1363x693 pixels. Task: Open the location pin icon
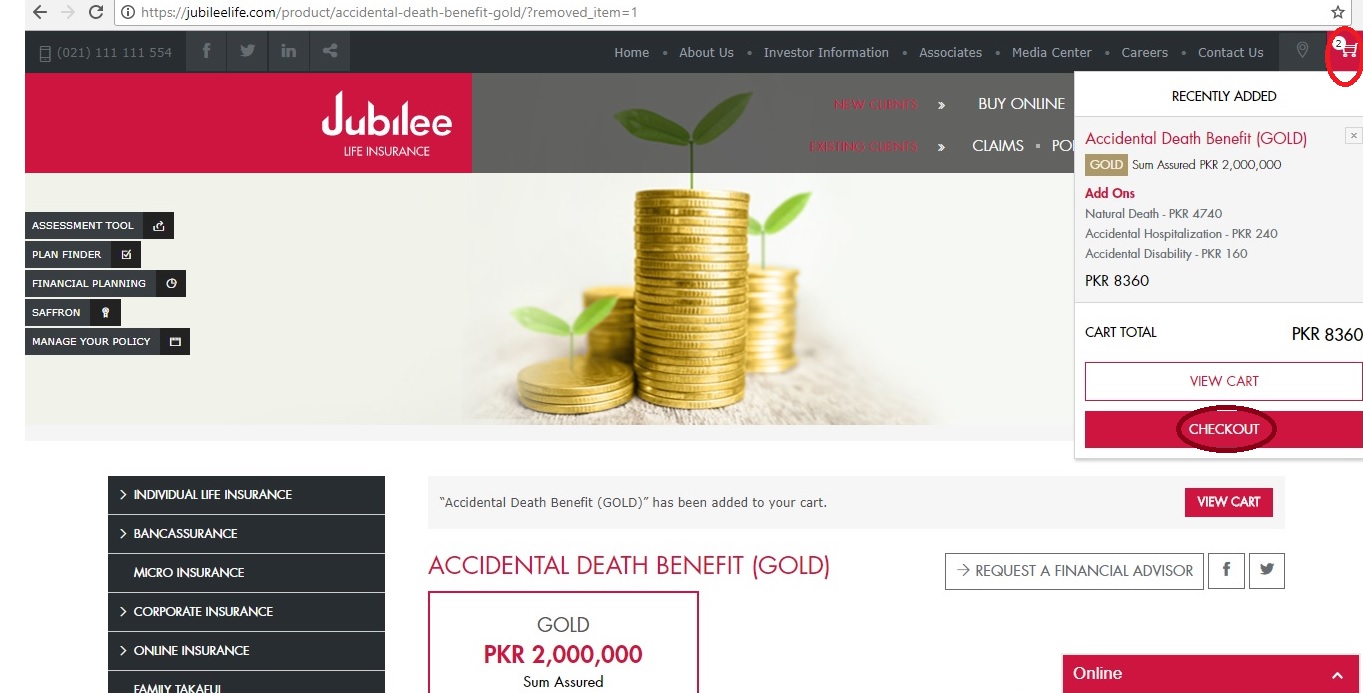[1301, 51]
